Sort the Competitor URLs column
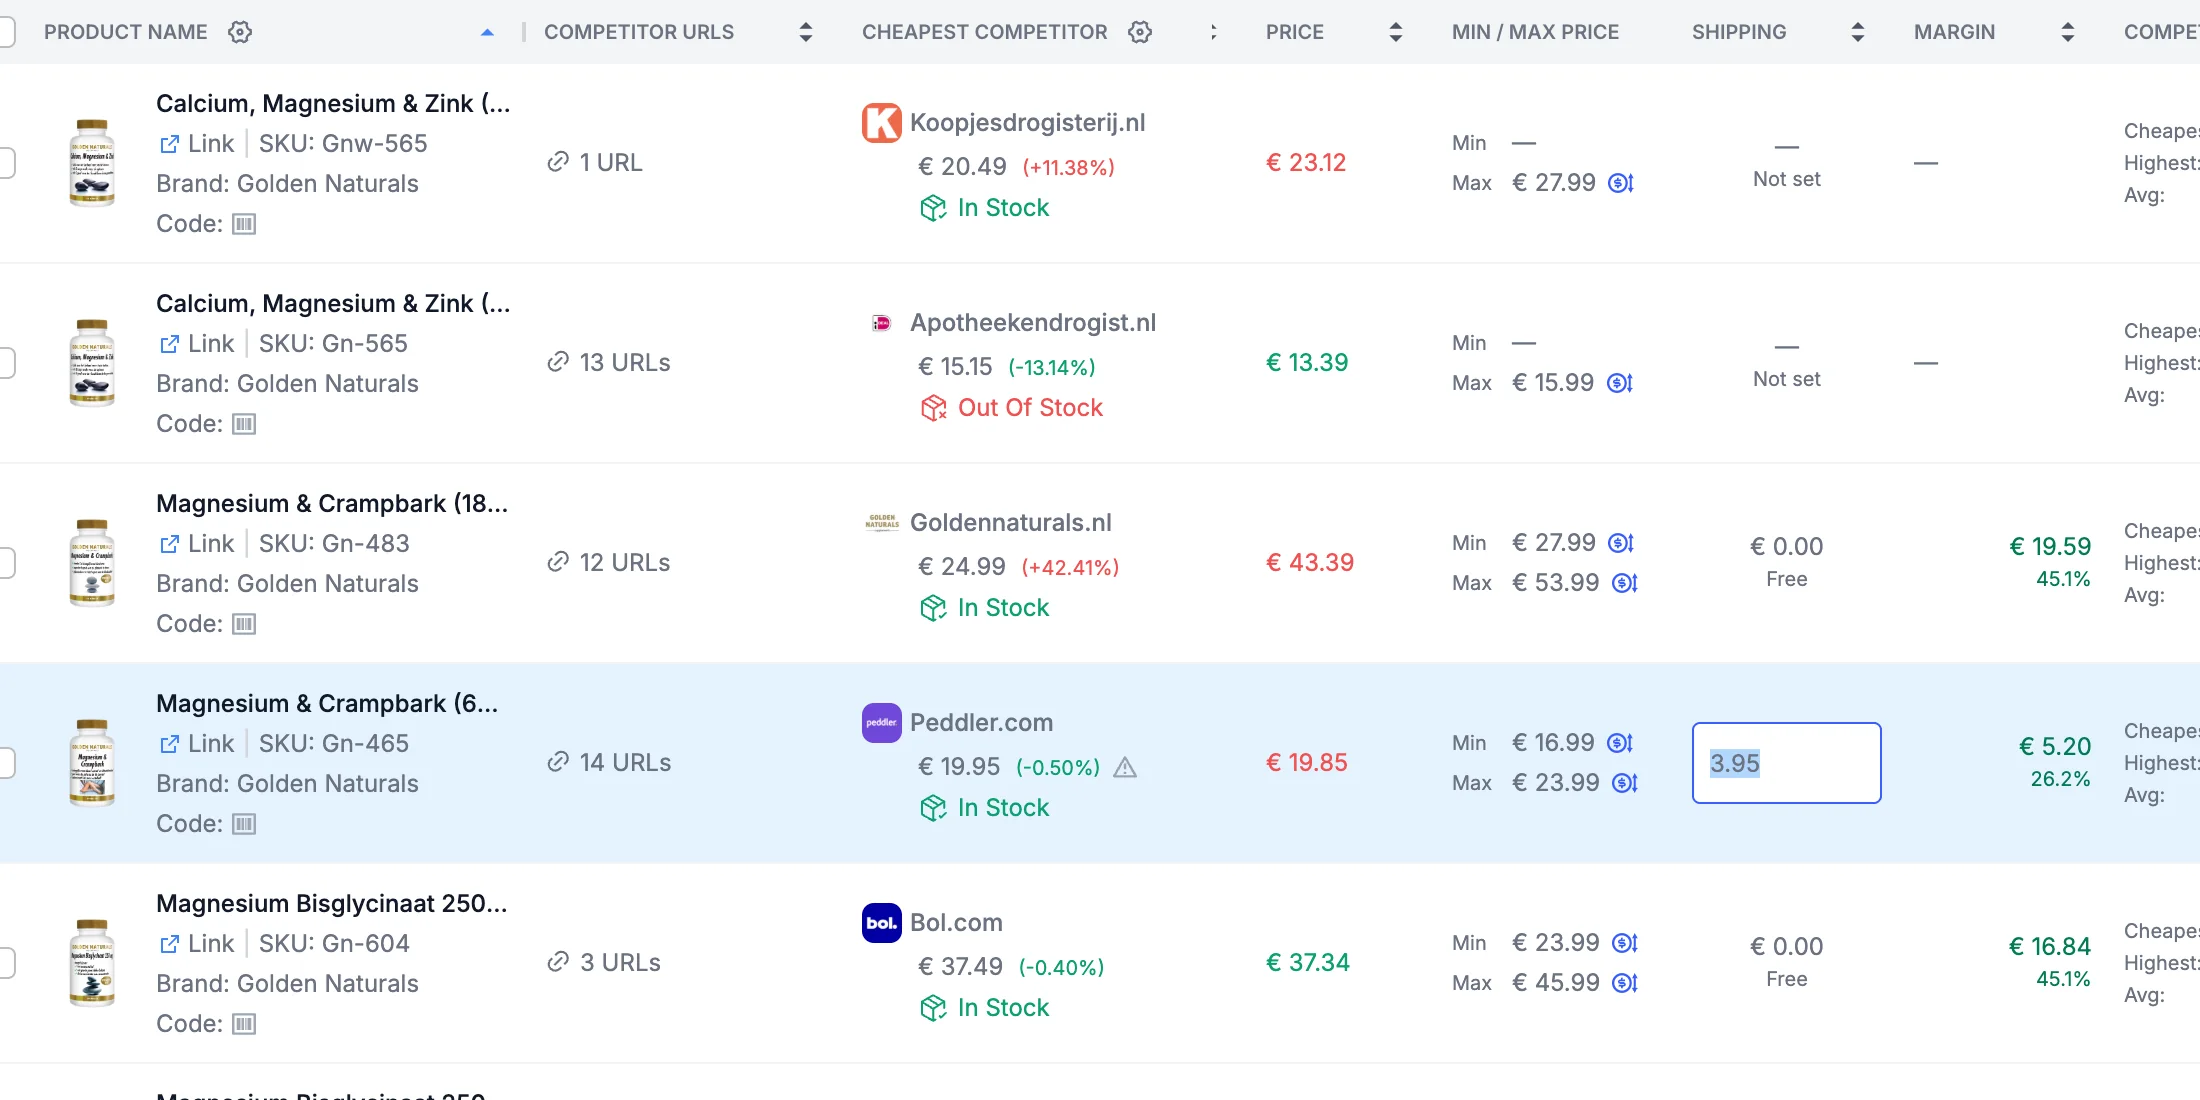This screenshot has height=1100, width=2200. point(805,32)
